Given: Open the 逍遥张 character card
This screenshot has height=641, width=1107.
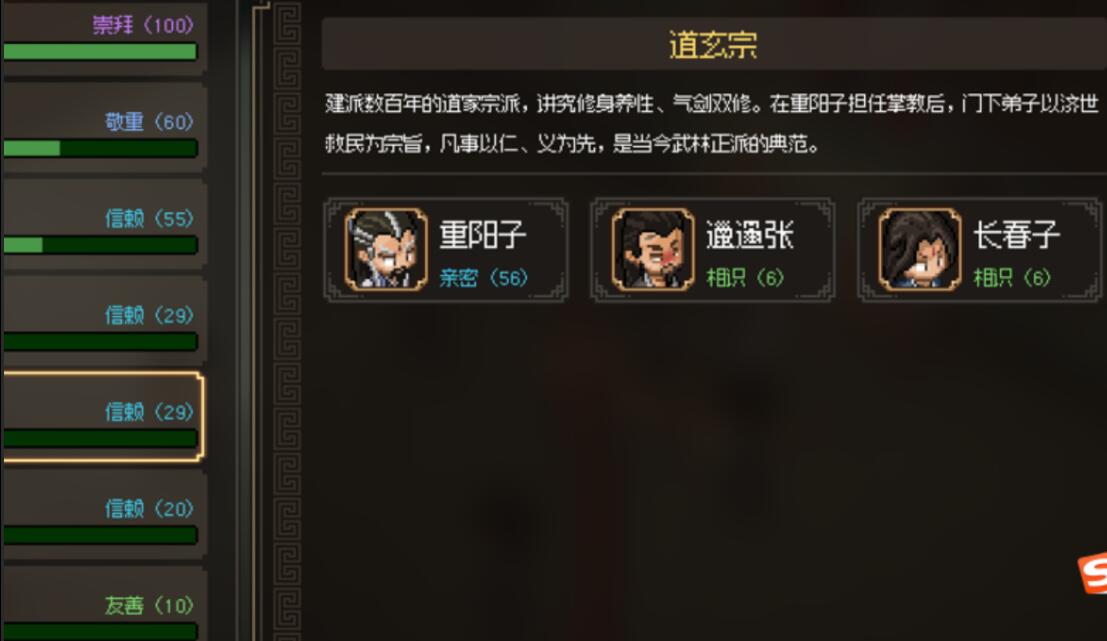Looking at the screenshot, I should click(712, 250).
